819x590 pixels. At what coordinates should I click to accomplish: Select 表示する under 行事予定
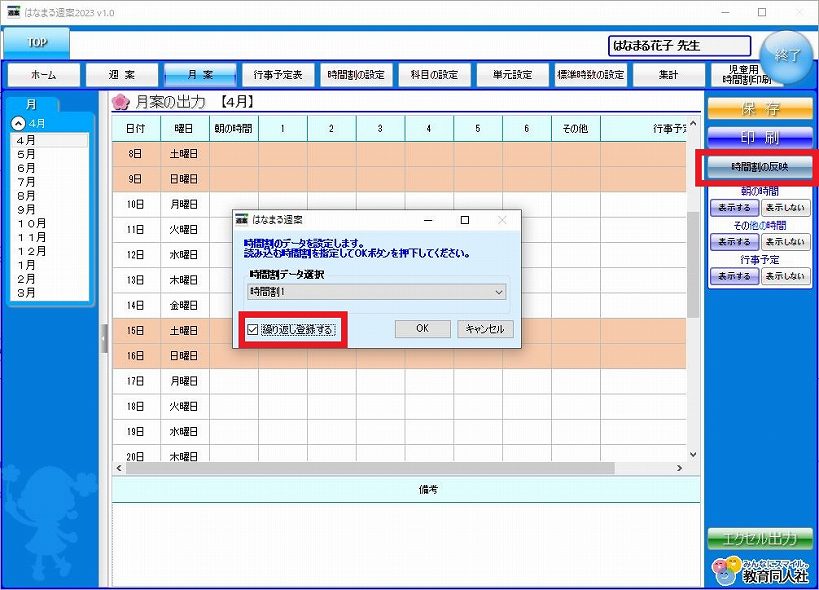(x=734, y=276)
